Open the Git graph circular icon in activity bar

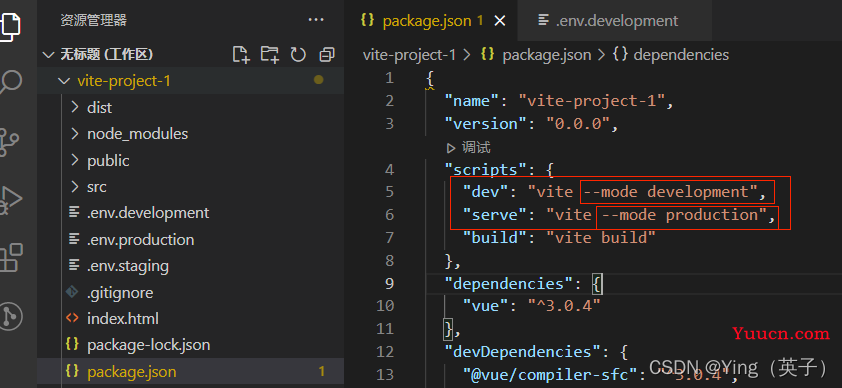point(11,316)
